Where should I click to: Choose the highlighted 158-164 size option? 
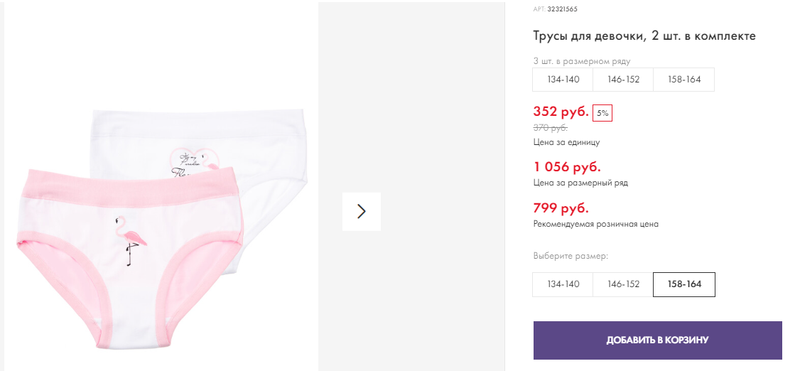pyautogui.click(x=684, y=284)
